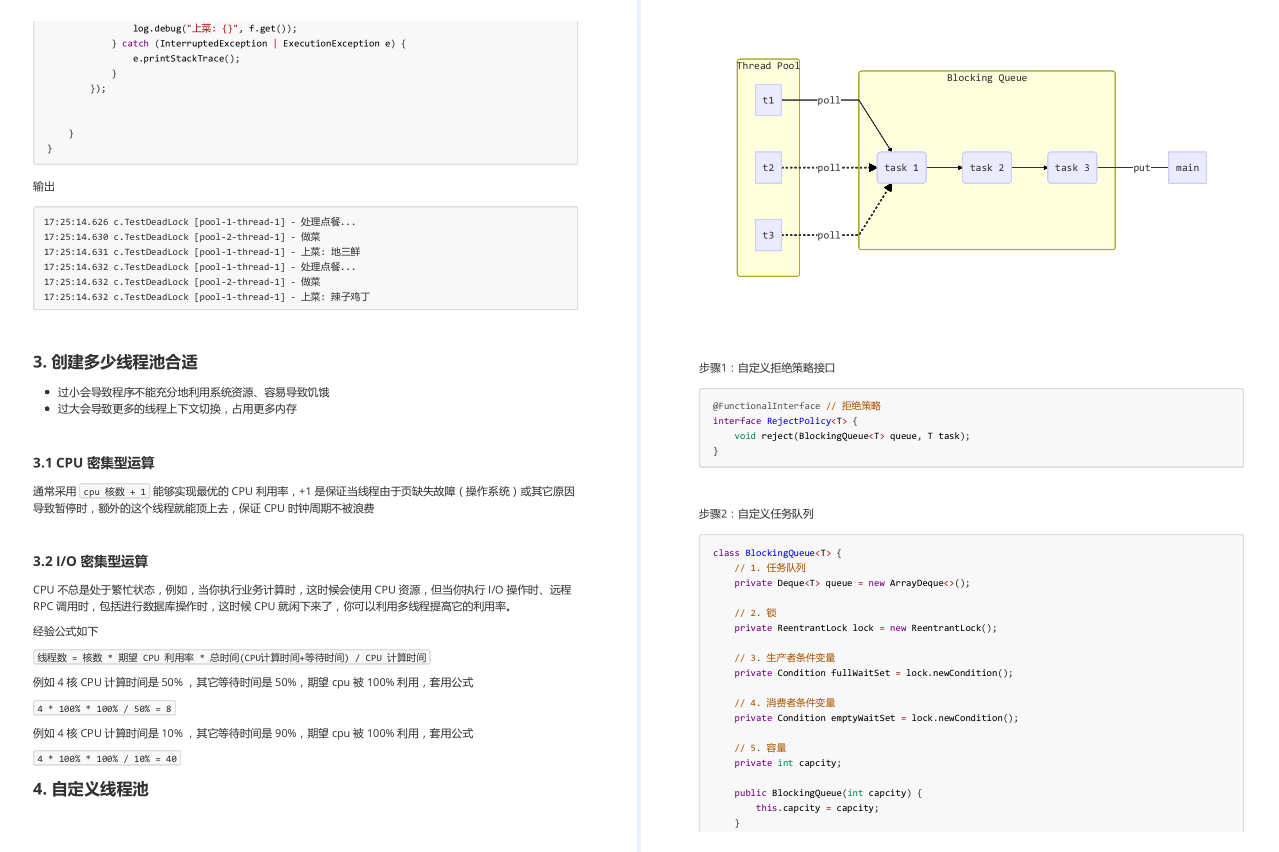
Task: Click log line ending '上菜: 辣子鸡丁'
Action: pyautogui.click(x=207, y=297)
